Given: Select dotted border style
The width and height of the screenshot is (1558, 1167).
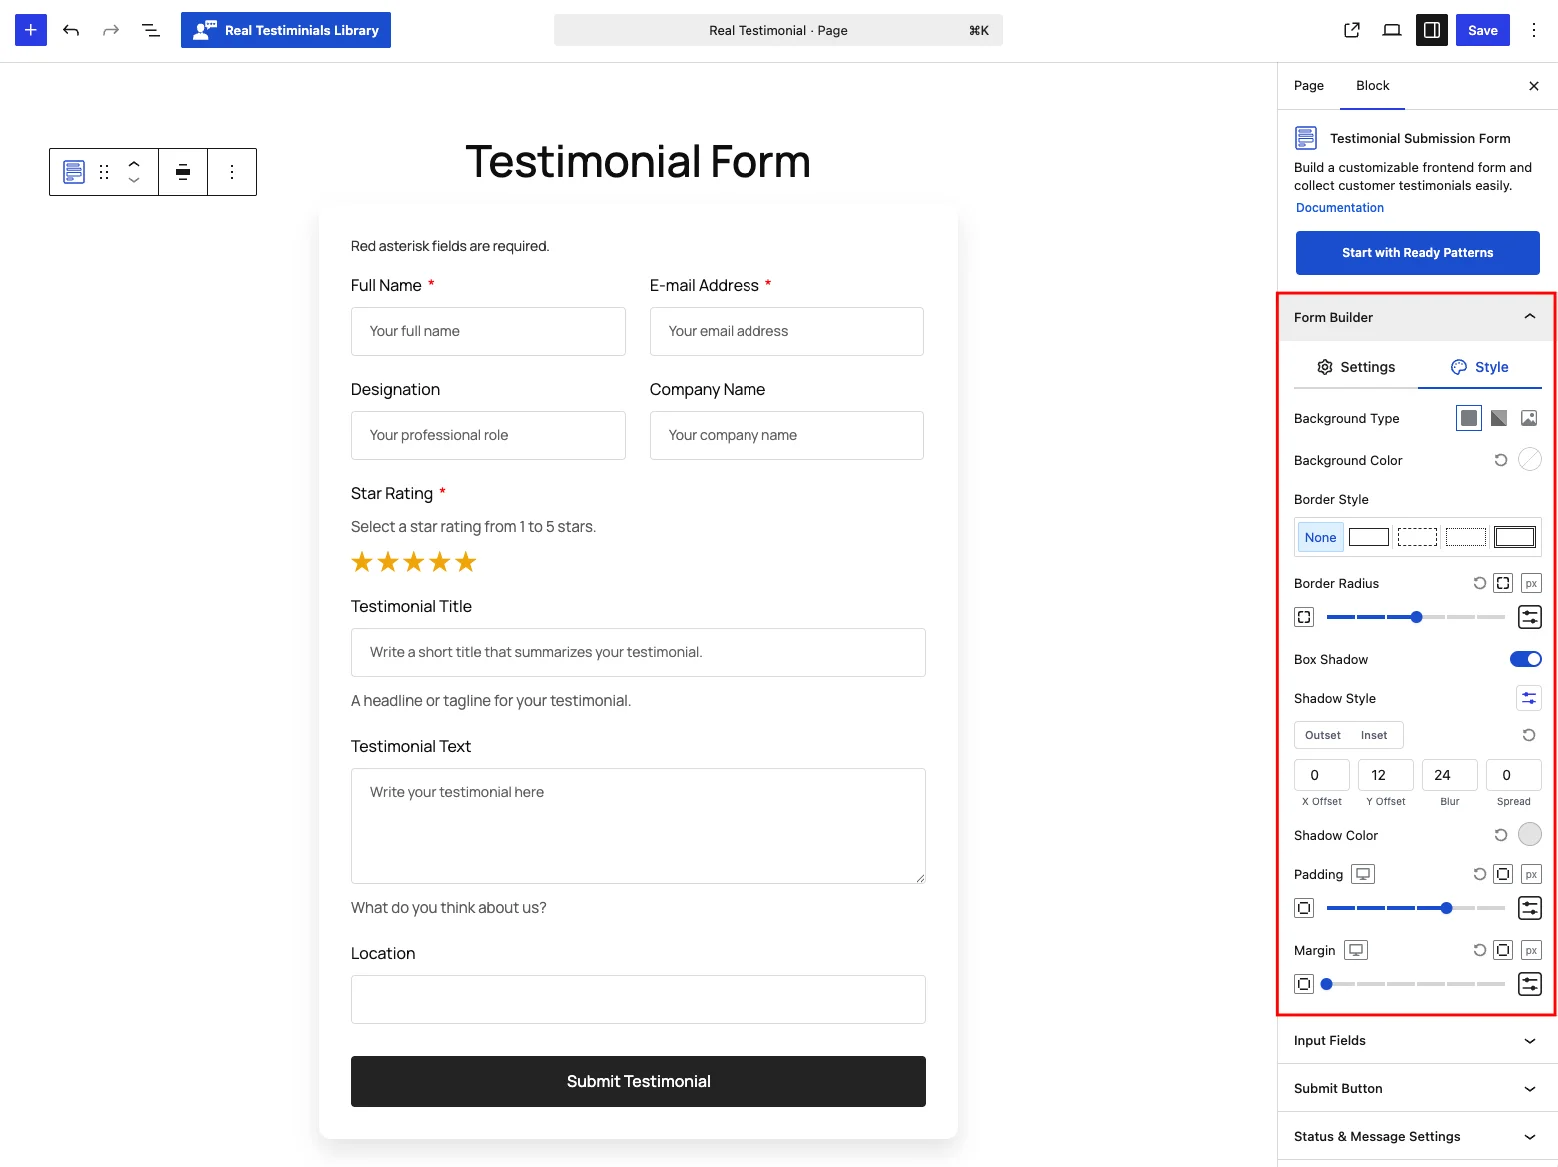Looking at the screenshot, I should coord(1466,537).
